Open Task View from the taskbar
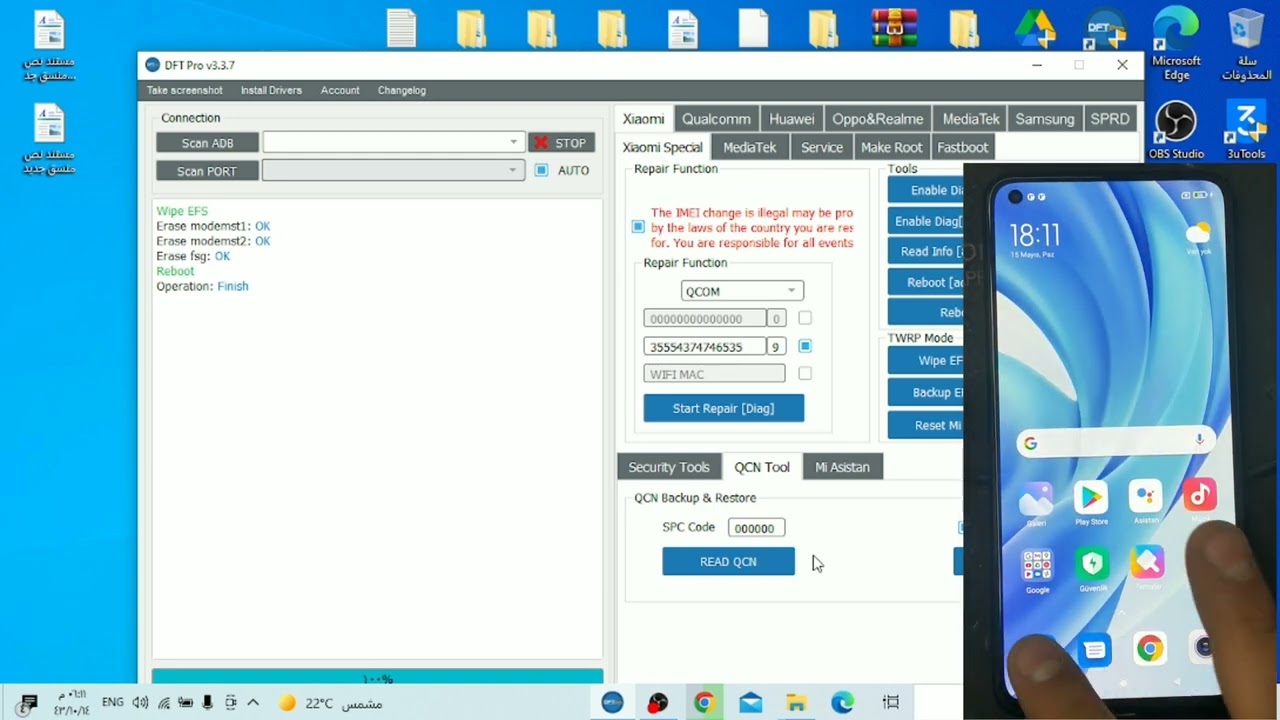 click(890, 703)
